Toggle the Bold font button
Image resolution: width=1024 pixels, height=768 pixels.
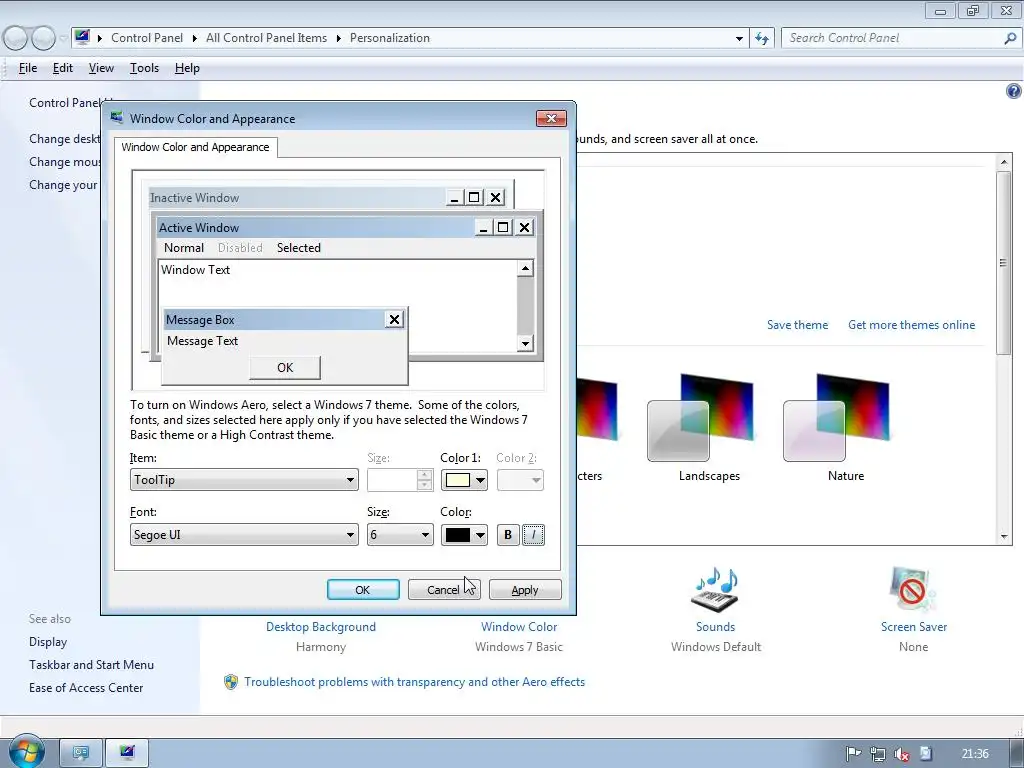click(x=508, y=535)
